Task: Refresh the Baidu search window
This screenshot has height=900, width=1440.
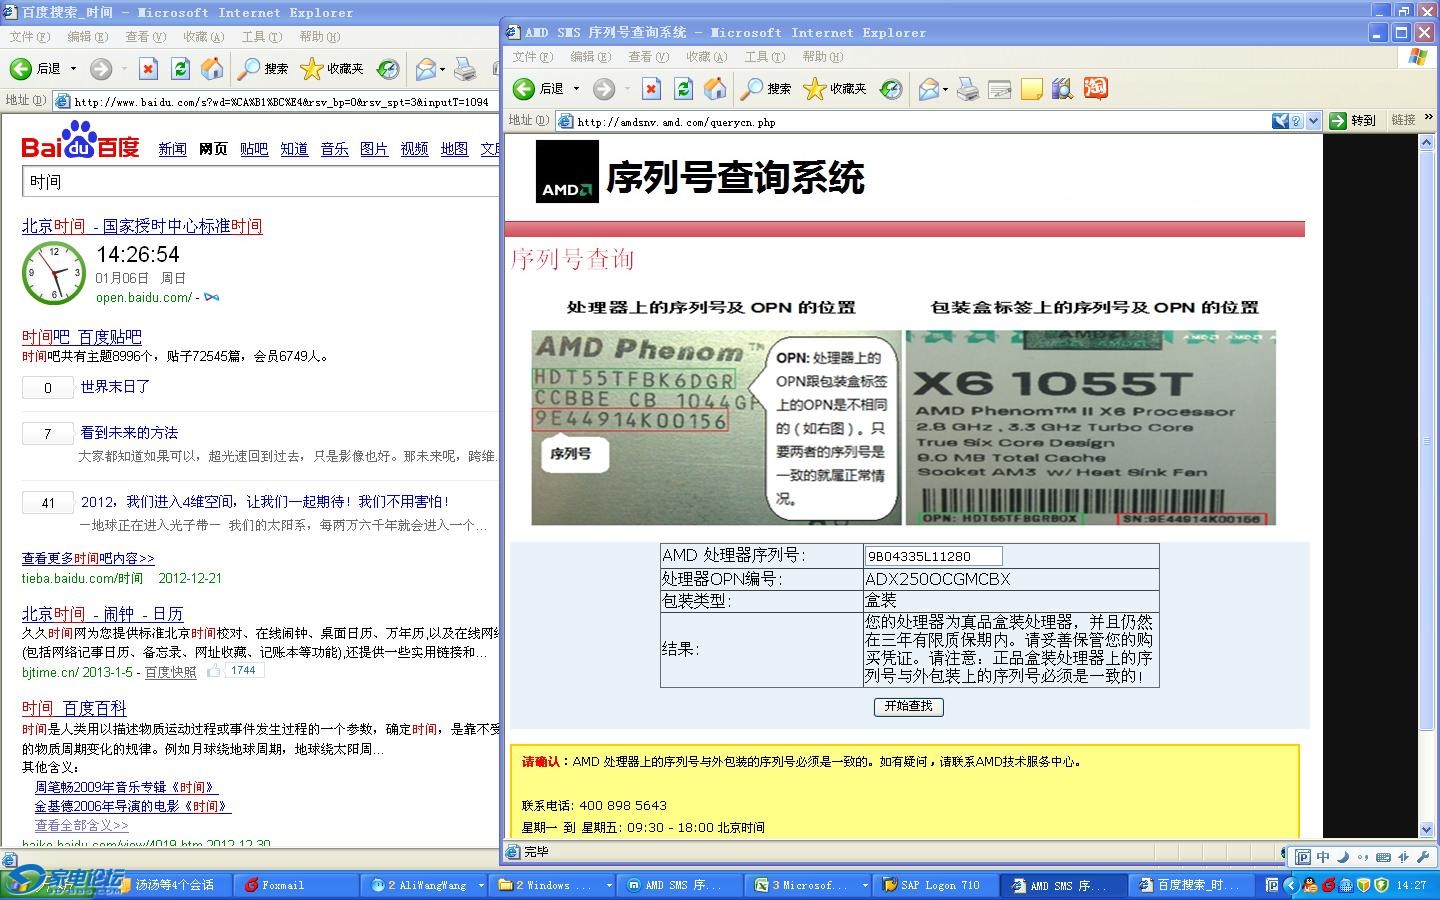Action: (180, 68)
